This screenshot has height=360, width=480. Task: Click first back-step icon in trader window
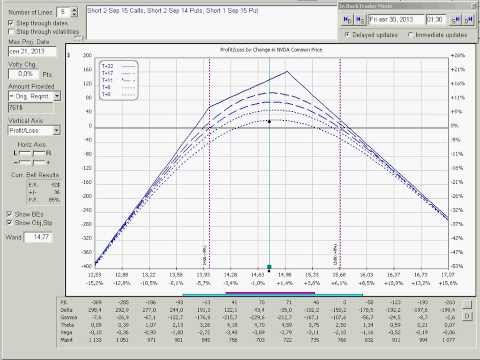(x=347, y=20)
